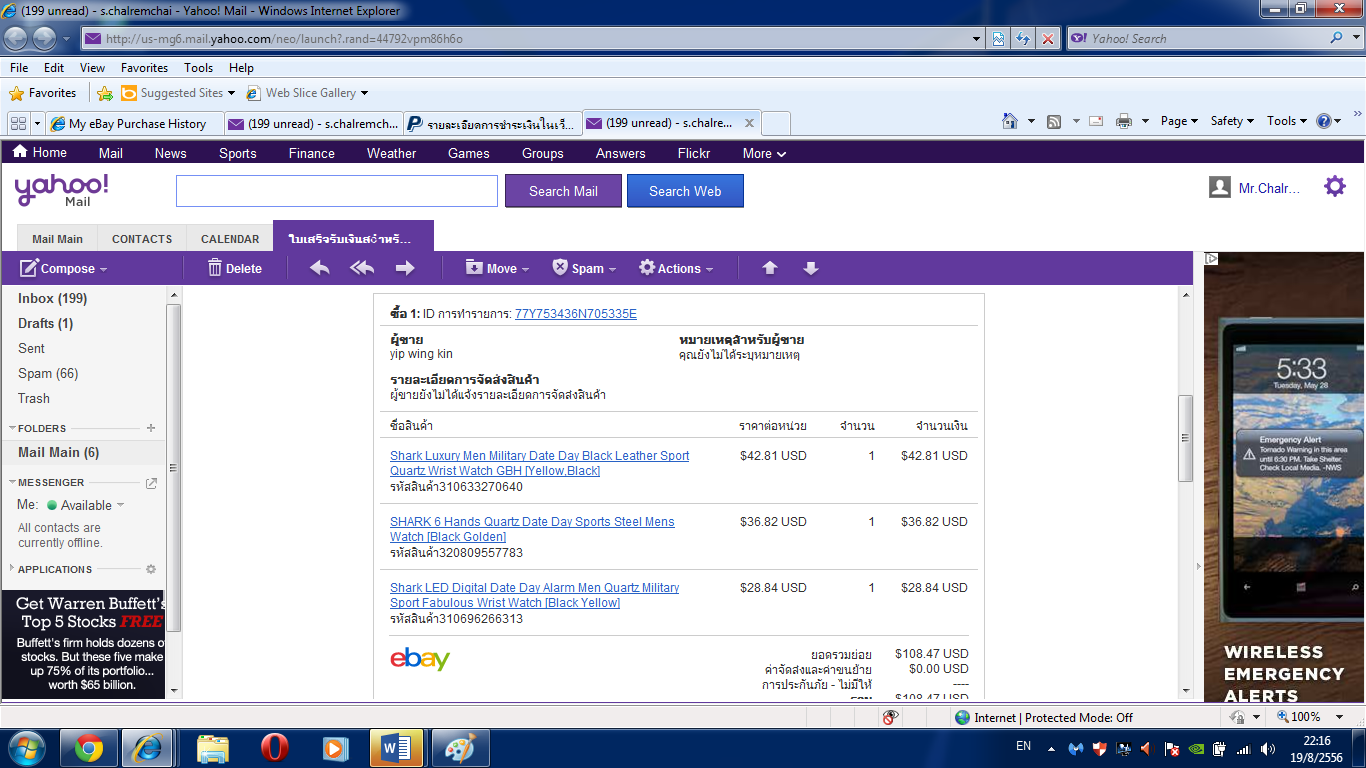The height and width of the screenshot is (768, 1366).
Task: Click the Reply All double-arrow icon
Action: pyautogui.click(x=362, y=268)
